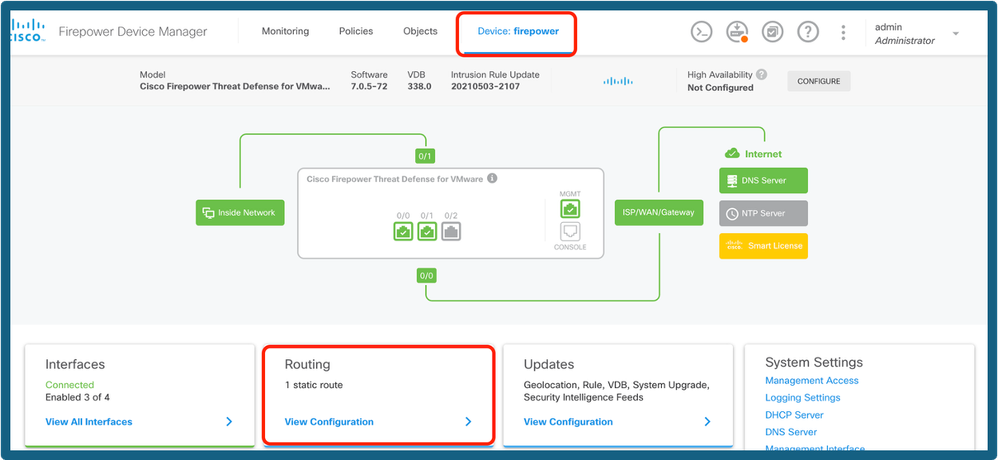The width and height of the screenshot is (998, 460).
Task: Click the Firepower Device Manager title
Action: coord(132,32)
